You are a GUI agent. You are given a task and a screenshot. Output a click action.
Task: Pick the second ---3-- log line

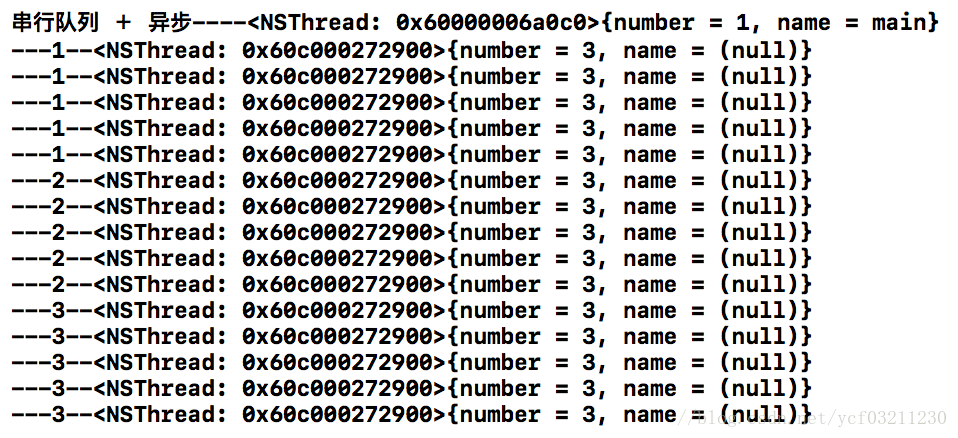tap(412, 336)
